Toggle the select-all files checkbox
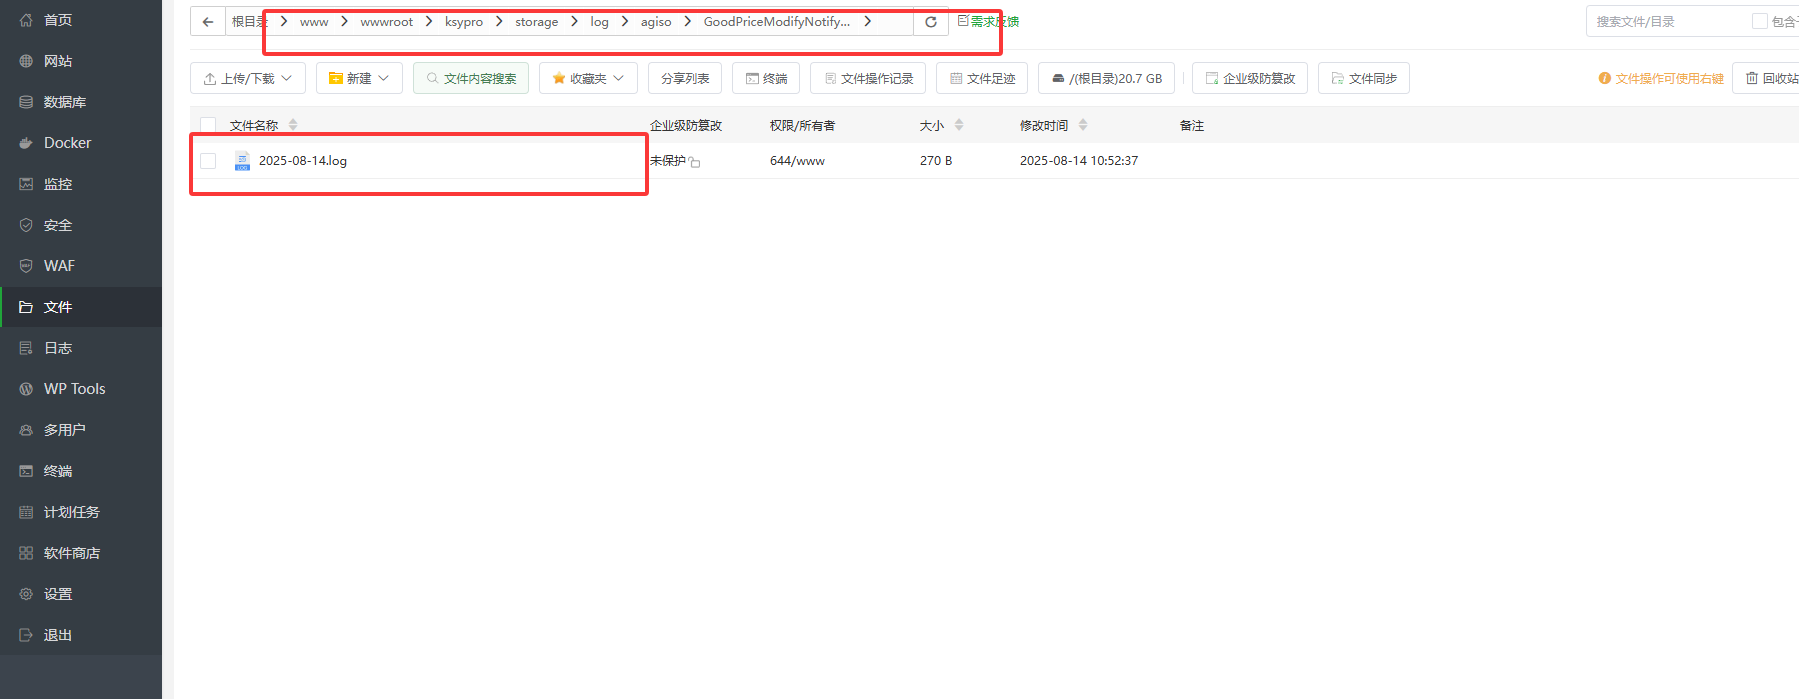This screenshot has height=699, width=1799. [x=208, y=125]
